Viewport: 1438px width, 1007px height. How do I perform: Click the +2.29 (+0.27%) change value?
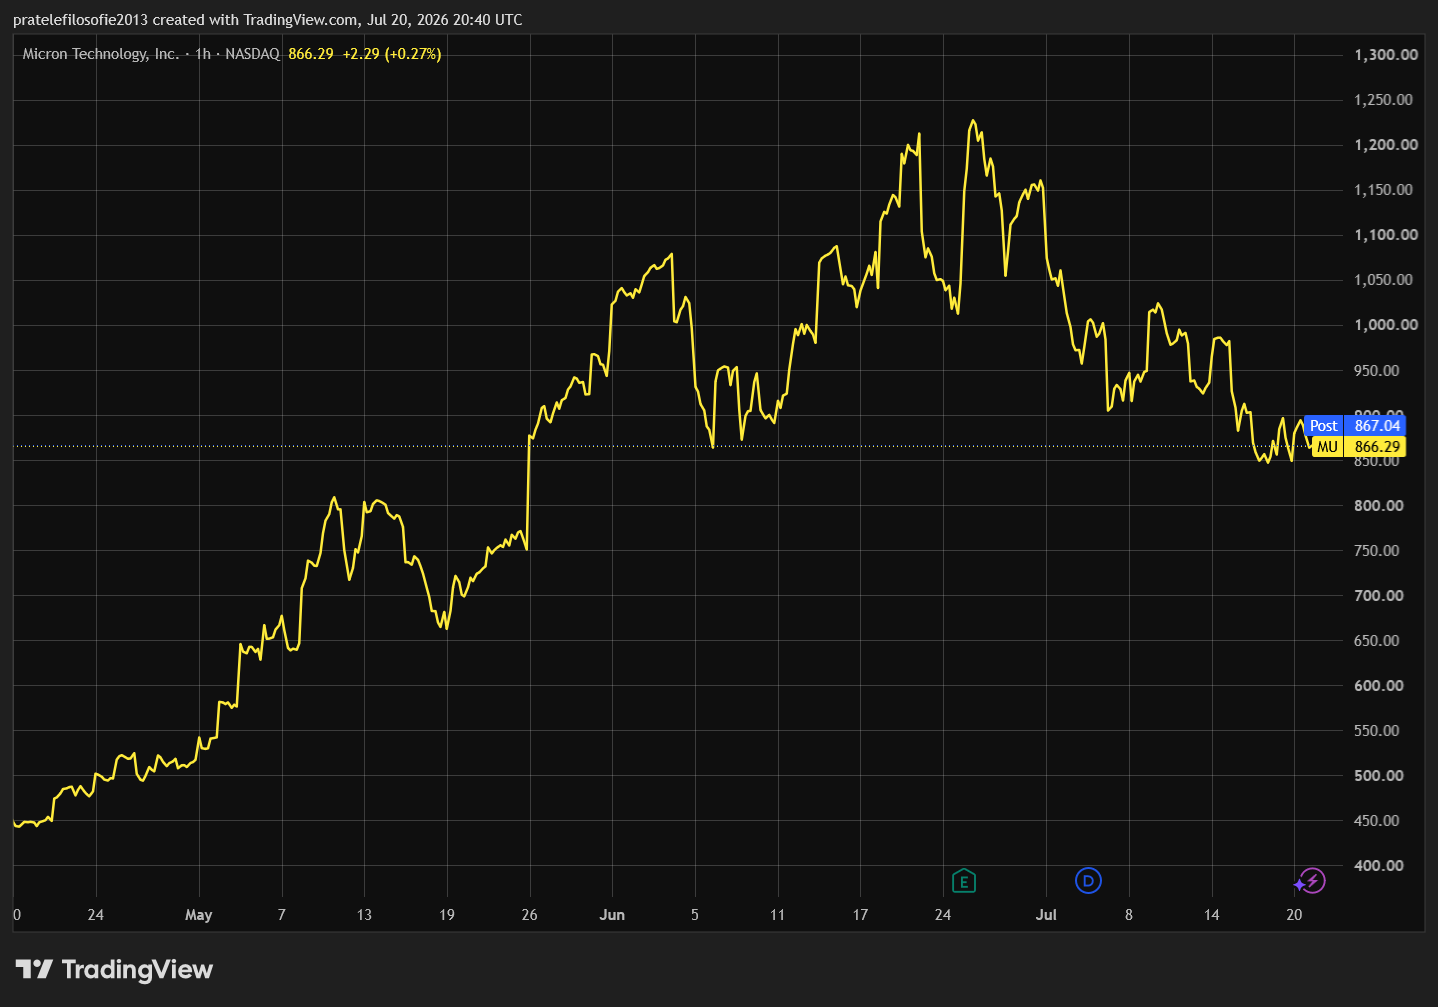pos(391,54)
